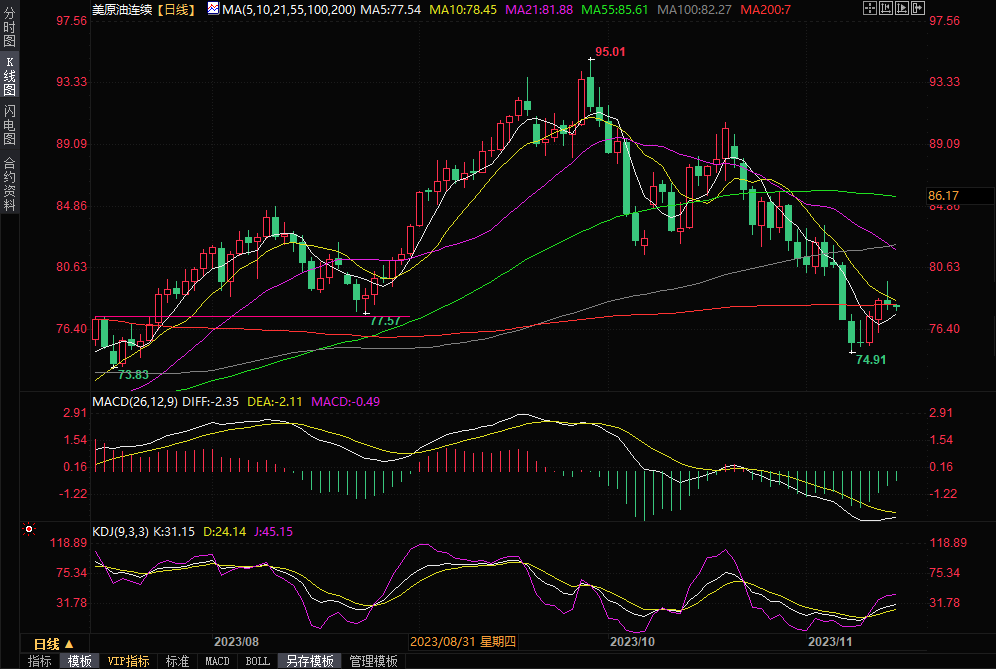Apply the BOLL template button
996x669 pixels.
click(x=258, y=661)
